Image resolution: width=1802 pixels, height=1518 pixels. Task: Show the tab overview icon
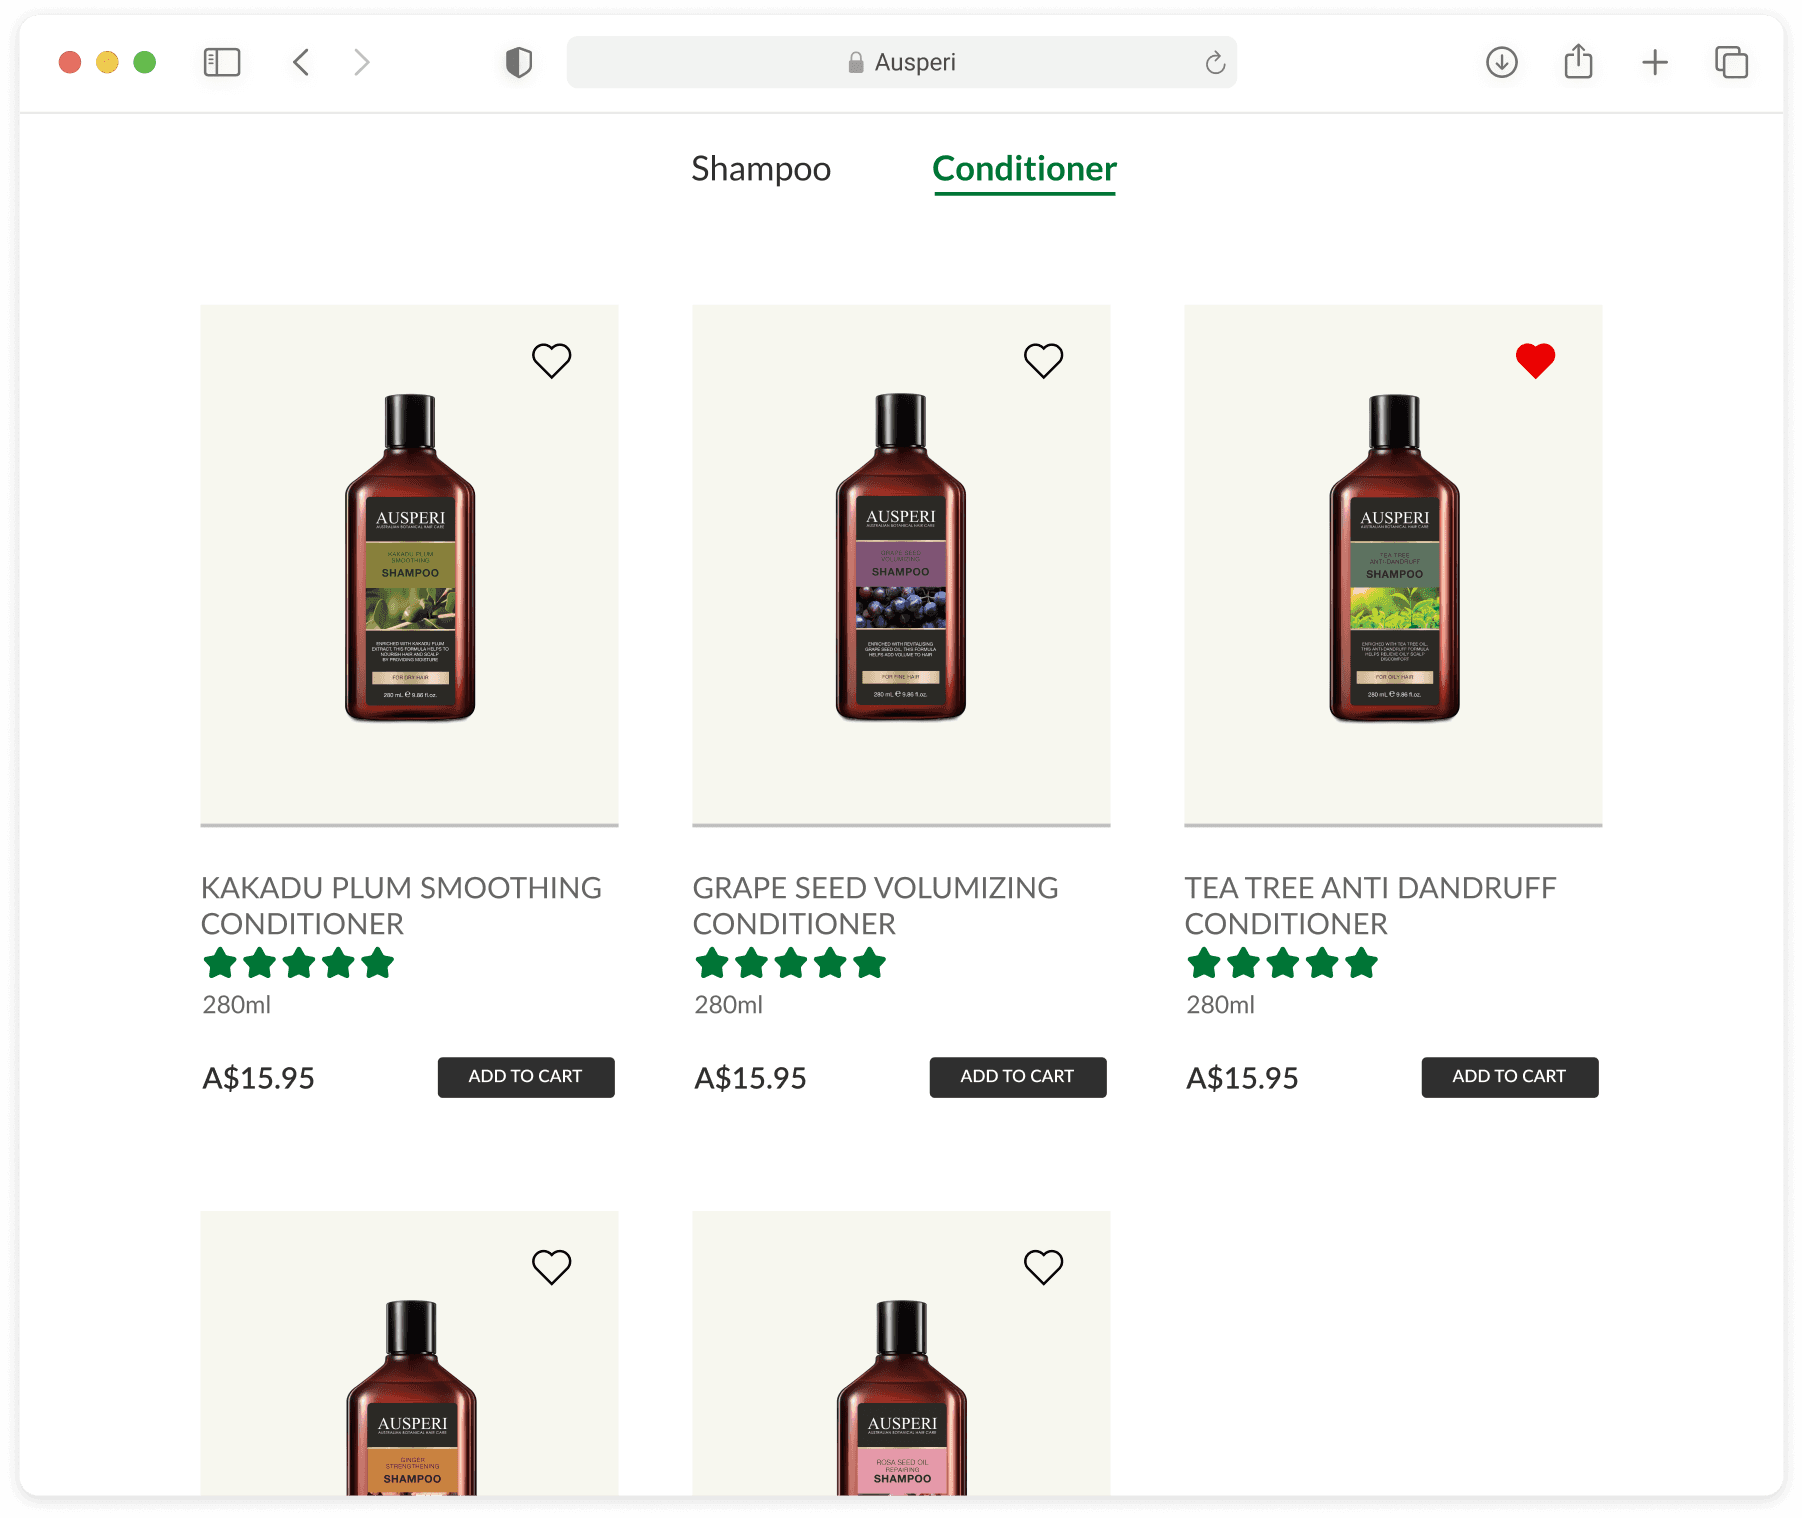click(1731, 63)
